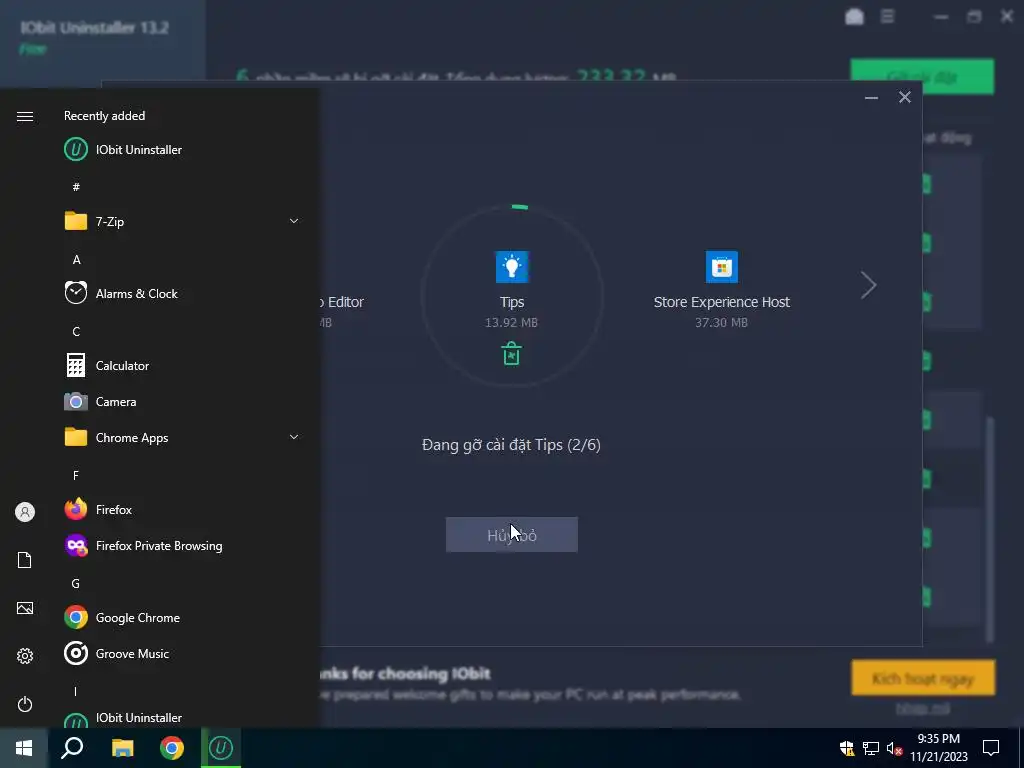Expand the 7-Zip folder chevron
This screenshot has height=768, width=1024.
[x=294, y=221]
